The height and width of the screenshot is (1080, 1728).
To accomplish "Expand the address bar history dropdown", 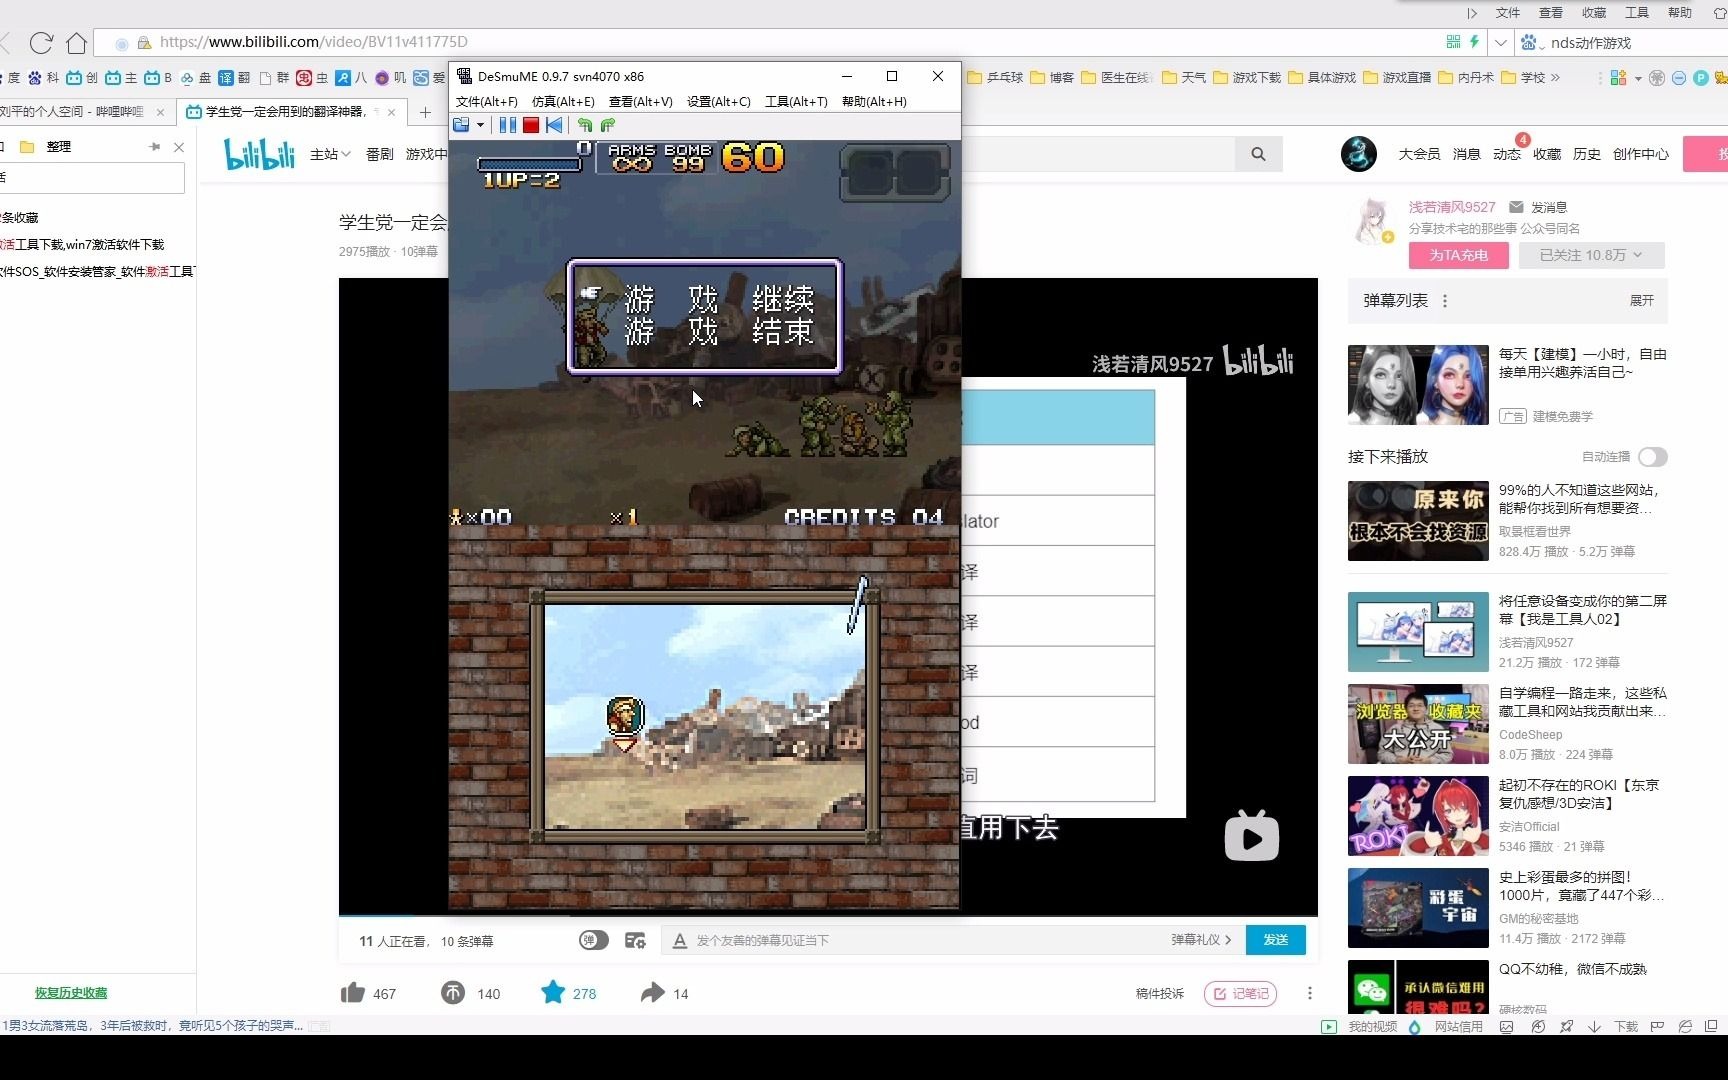I will coord(1500,42).
